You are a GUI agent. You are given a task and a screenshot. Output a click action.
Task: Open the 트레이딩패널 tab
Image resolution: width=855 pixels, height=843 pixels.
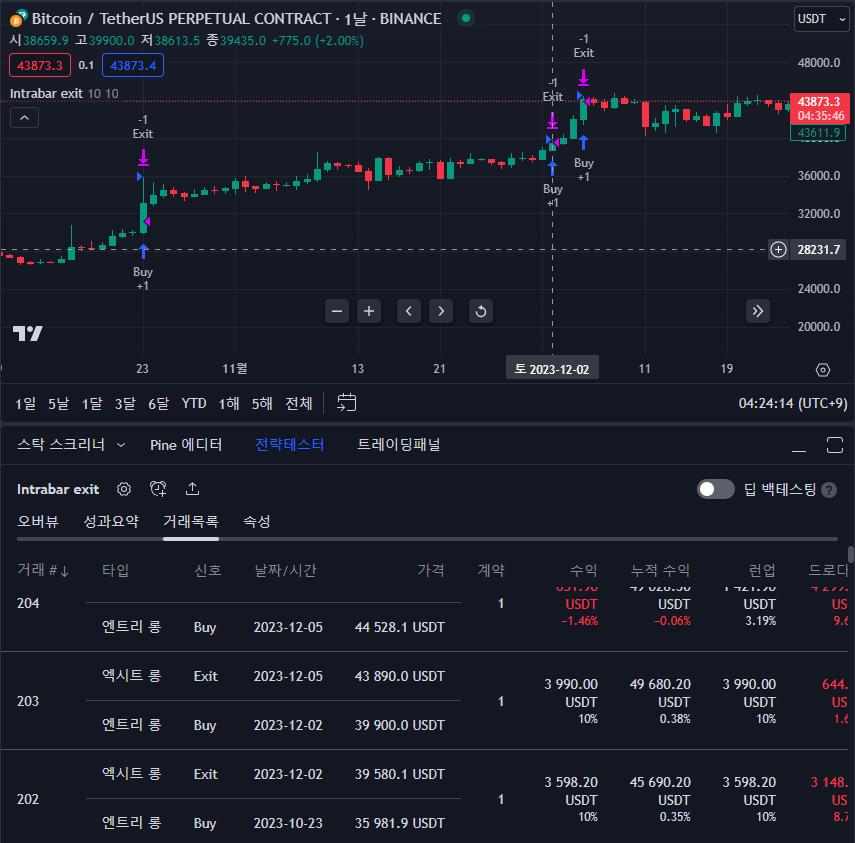pos(399,445)
